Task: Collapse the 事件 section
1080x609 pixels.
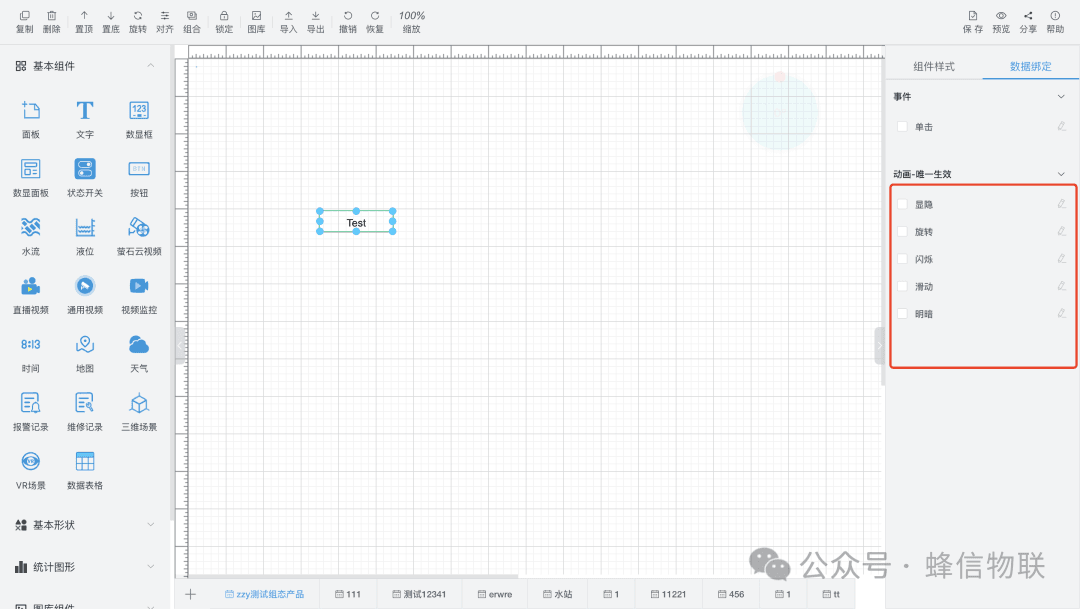Action: coord(1061,96)
